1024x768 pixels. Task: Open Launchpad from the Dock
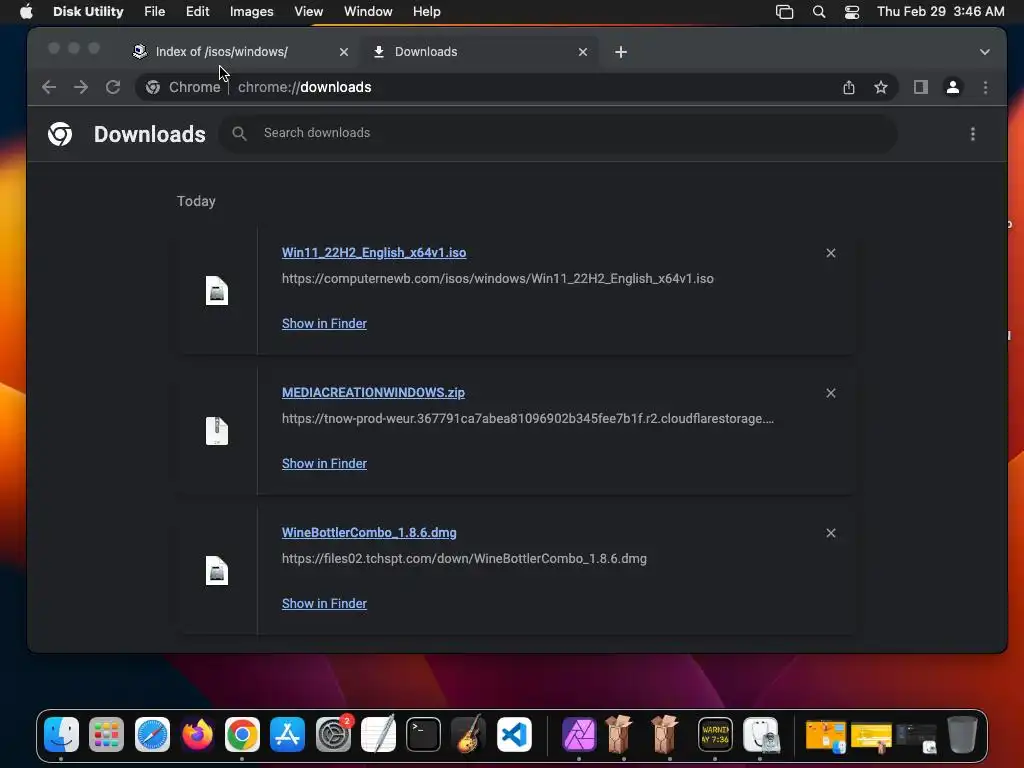pos(106,735)
